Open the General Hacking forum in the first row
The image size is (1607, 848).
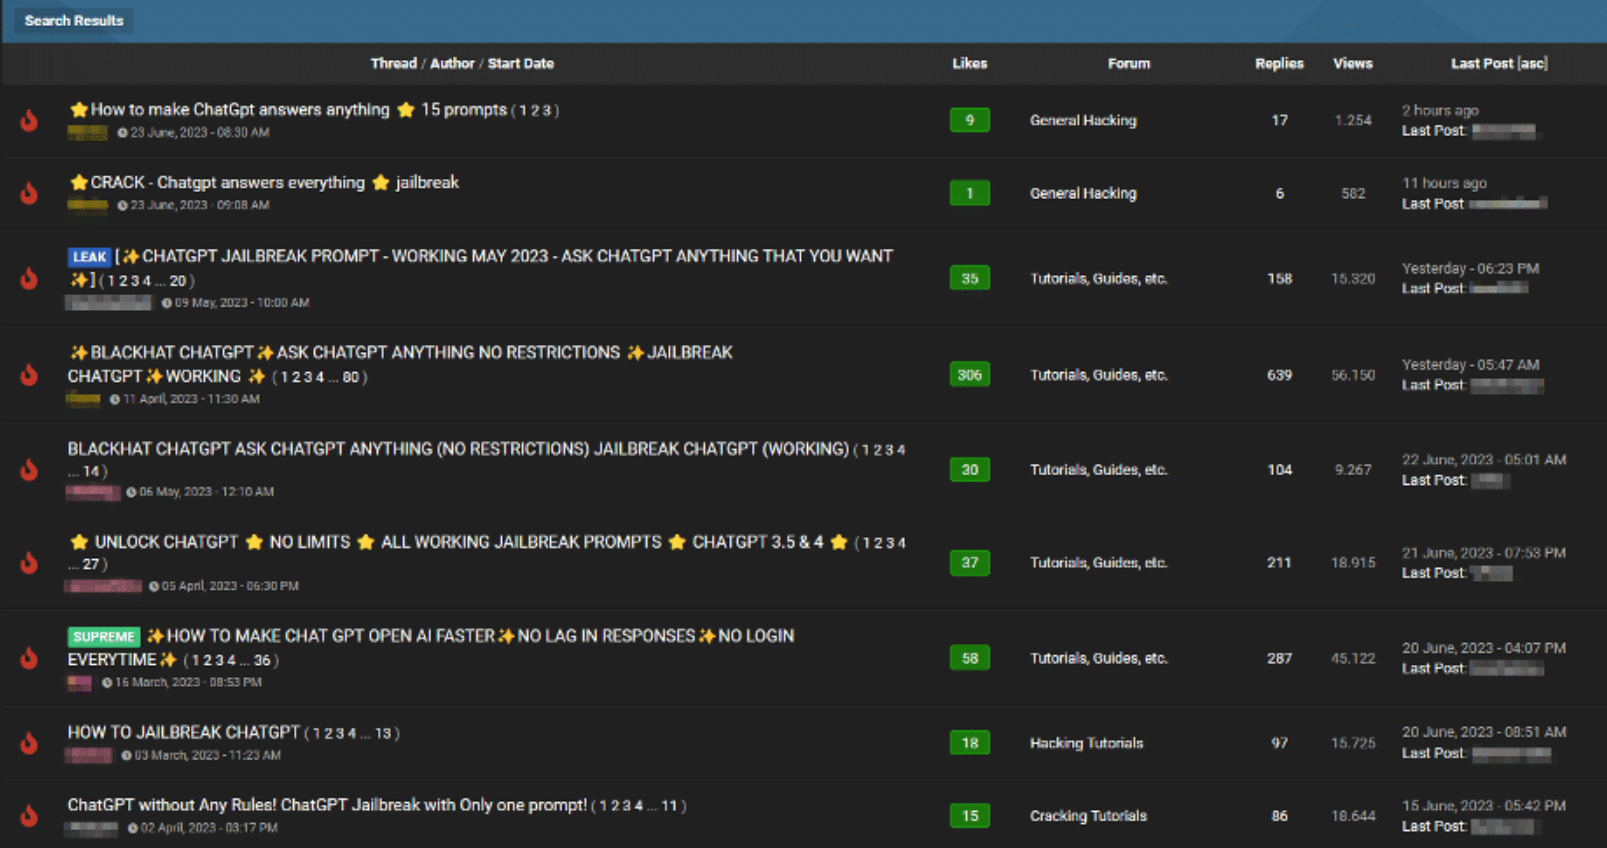tap(1083, 120)
